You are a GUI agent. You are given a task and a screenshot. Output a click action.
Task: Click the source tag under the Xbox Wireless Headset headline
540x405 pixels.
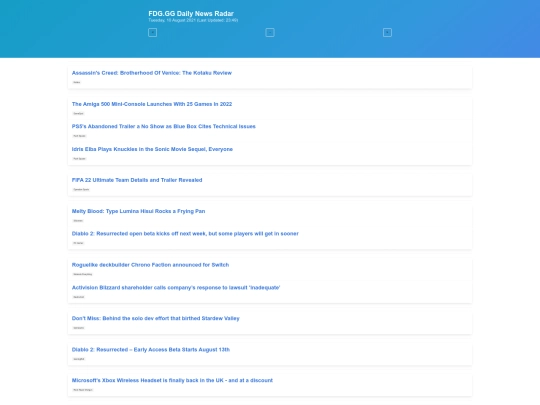(x=83, y=390)
